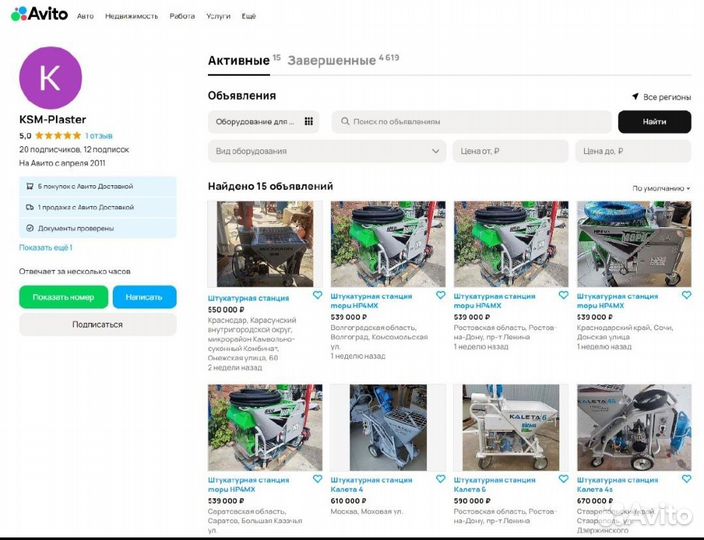Open the Калета 4s listing thumbnail
The image size is (704, 540).
point(633,428)
